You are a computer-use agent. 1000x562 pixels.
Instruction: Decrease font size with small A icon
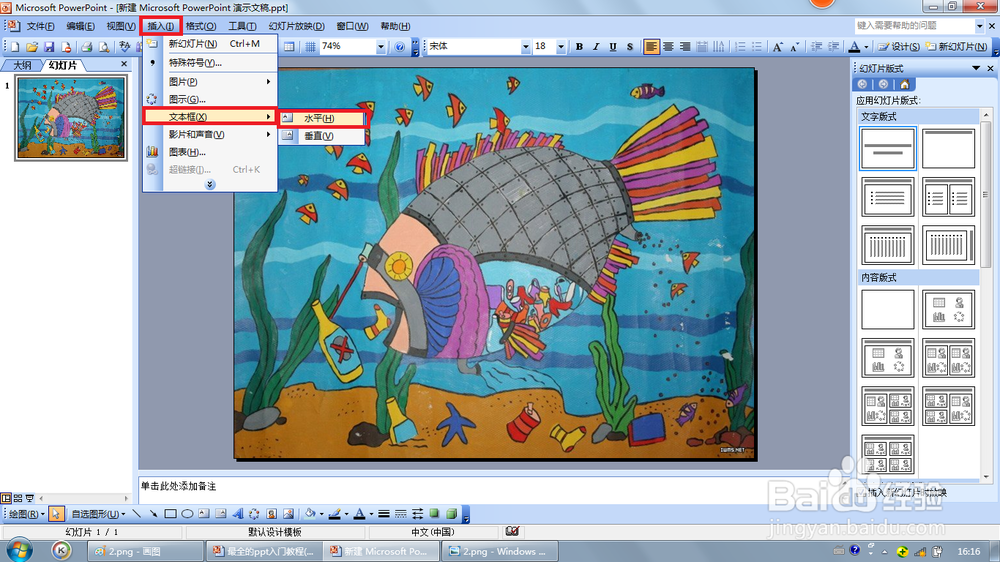click(x=794, y=47)
